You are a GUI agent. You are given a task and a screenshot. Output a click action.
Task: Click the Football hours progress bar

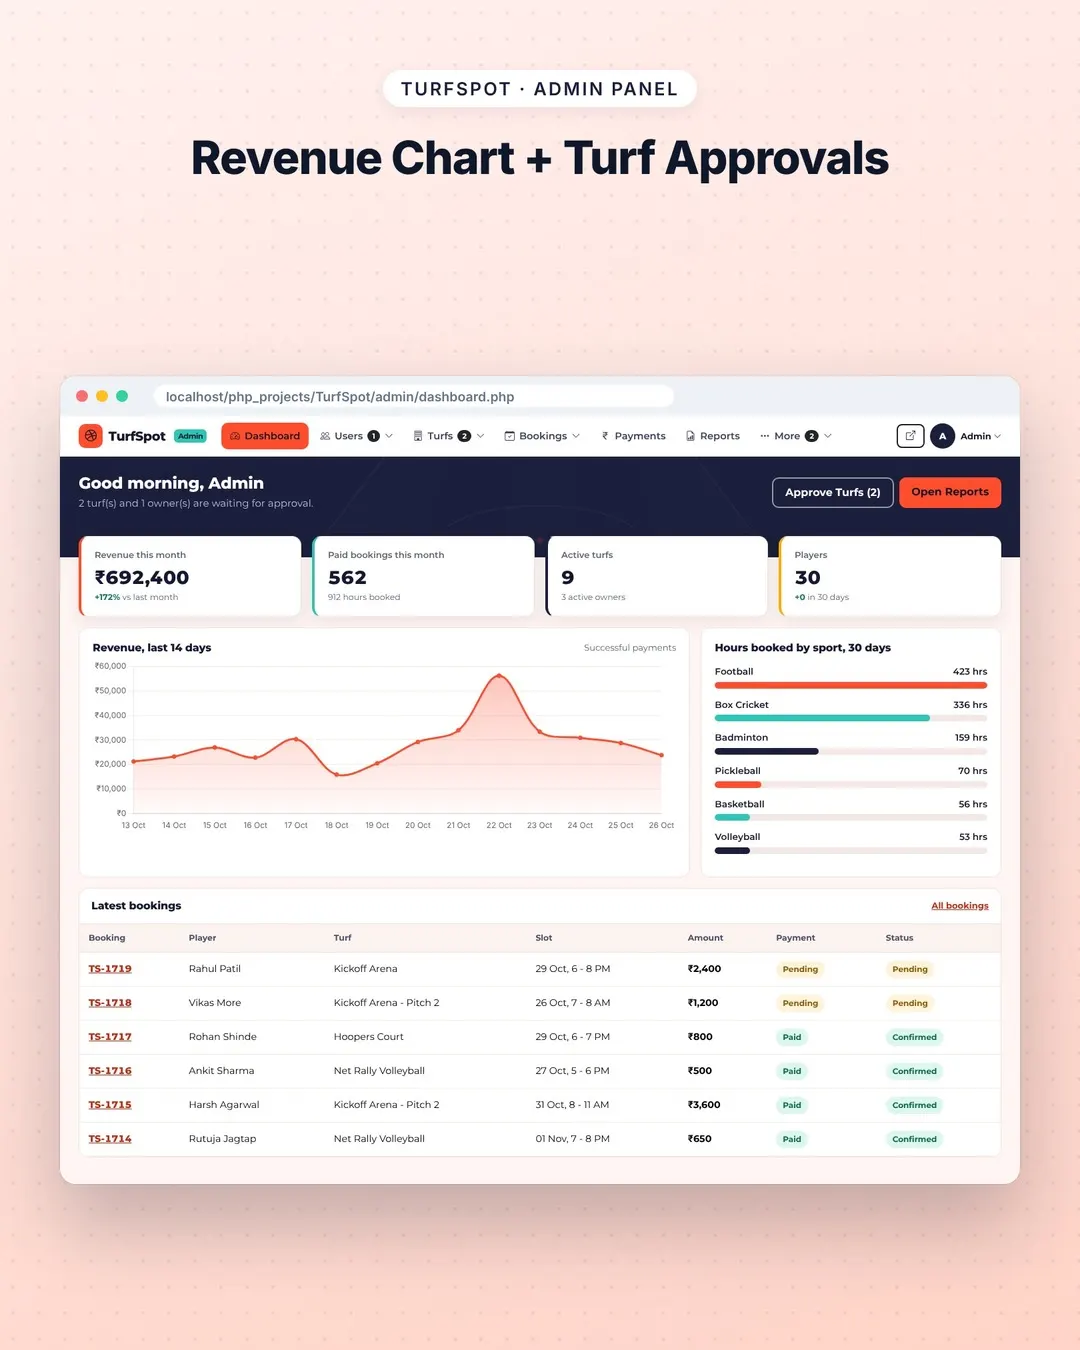[x=851, y=686]
